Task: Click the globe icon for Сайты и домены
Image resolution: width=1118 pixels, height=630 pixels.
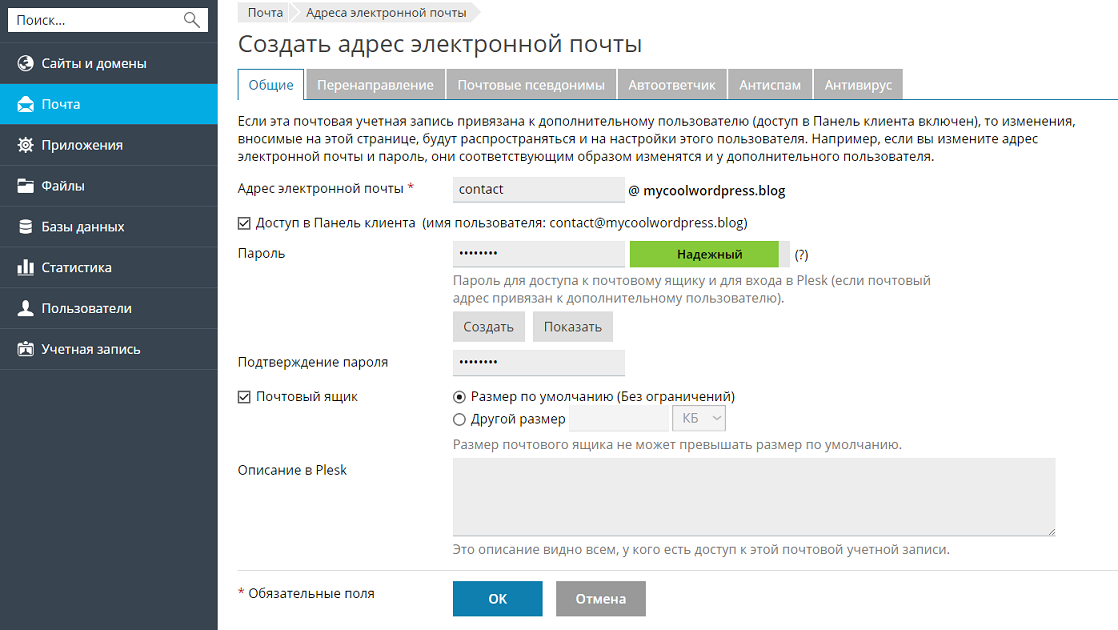Action: tap(26, 63)
